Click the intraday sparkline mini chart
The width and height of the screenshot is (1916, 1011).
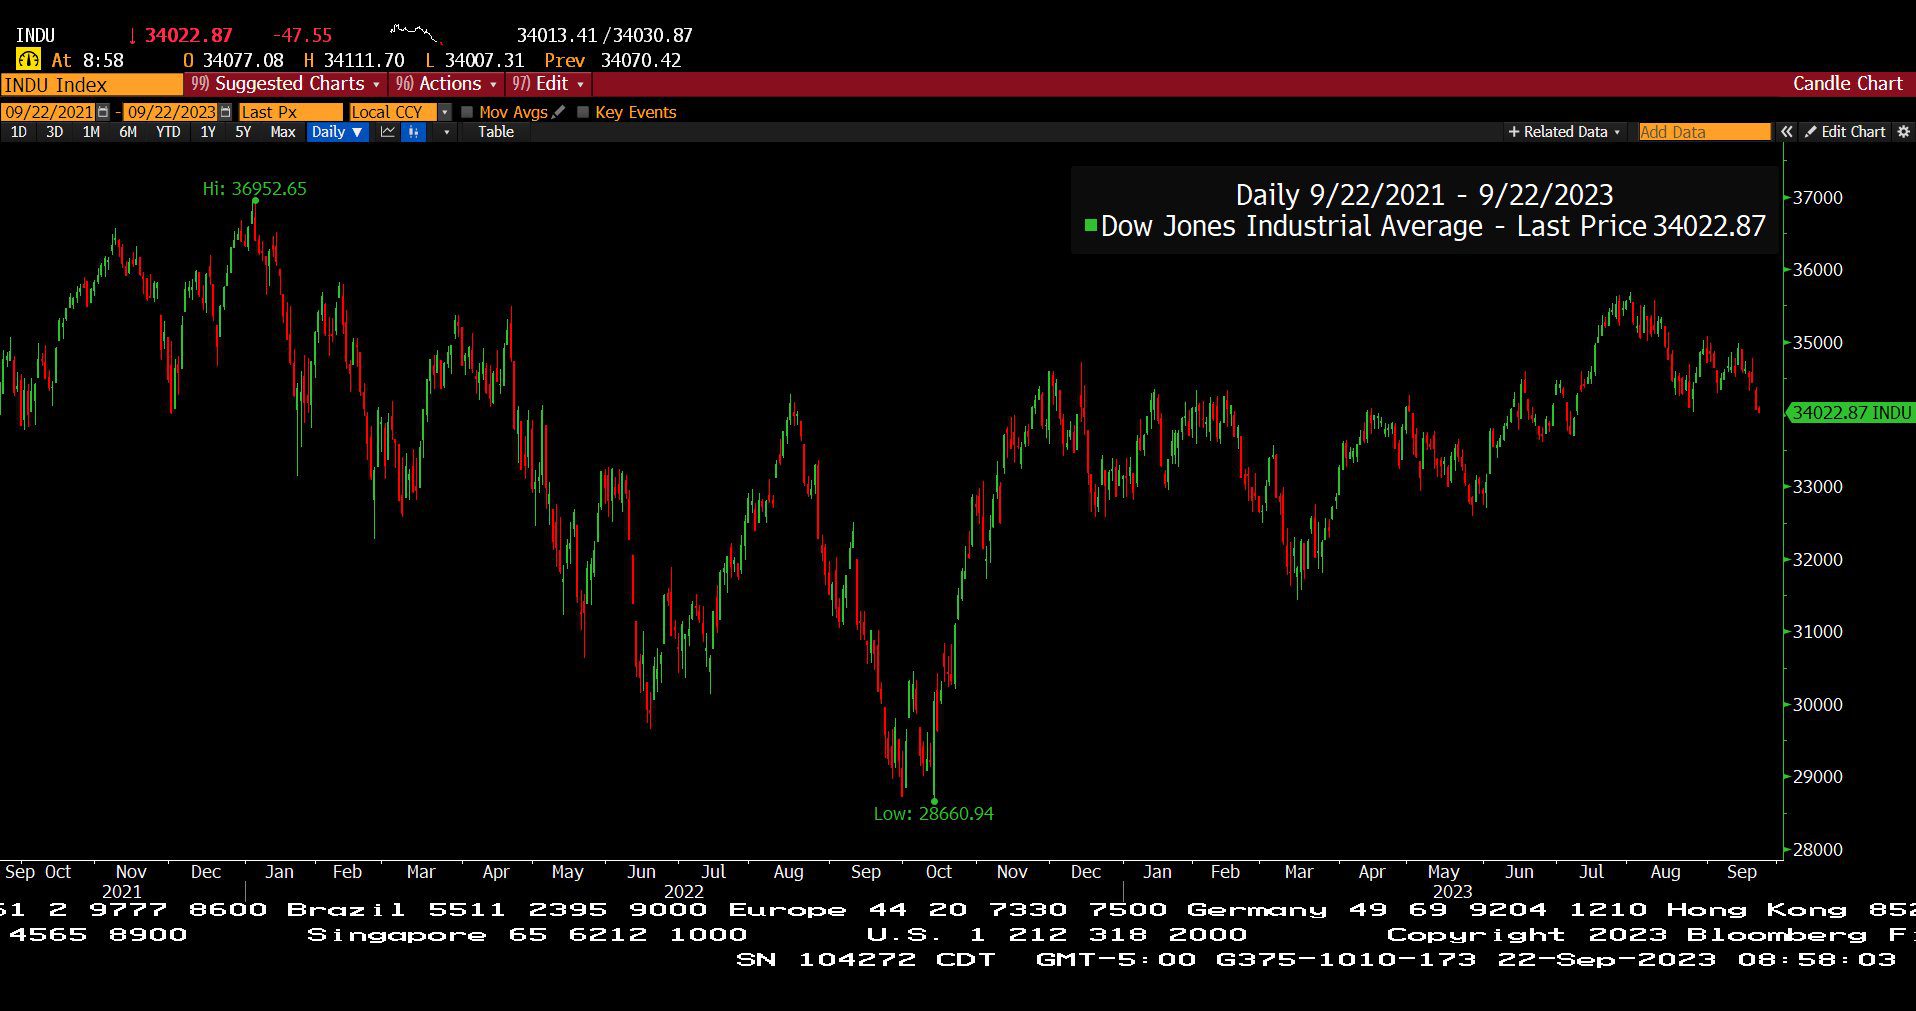tap(415, 33)
